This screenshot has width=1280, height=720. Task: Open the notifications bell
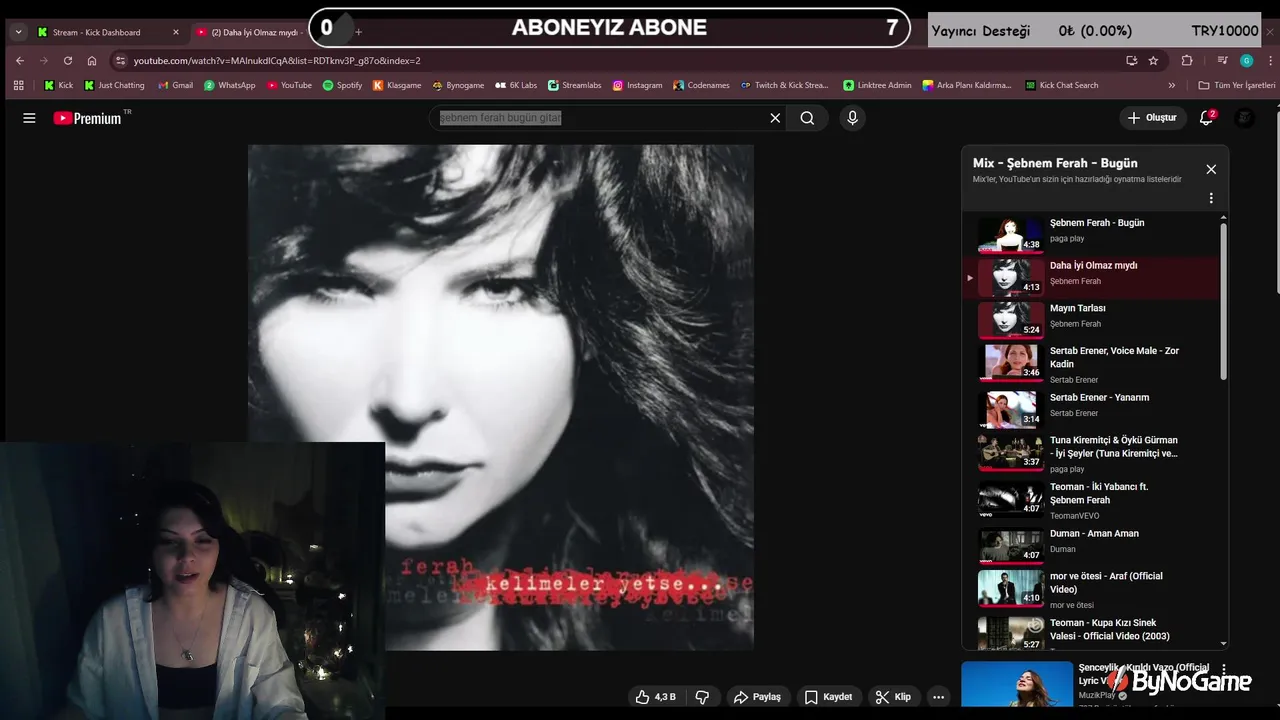(x=1207, y=118)
